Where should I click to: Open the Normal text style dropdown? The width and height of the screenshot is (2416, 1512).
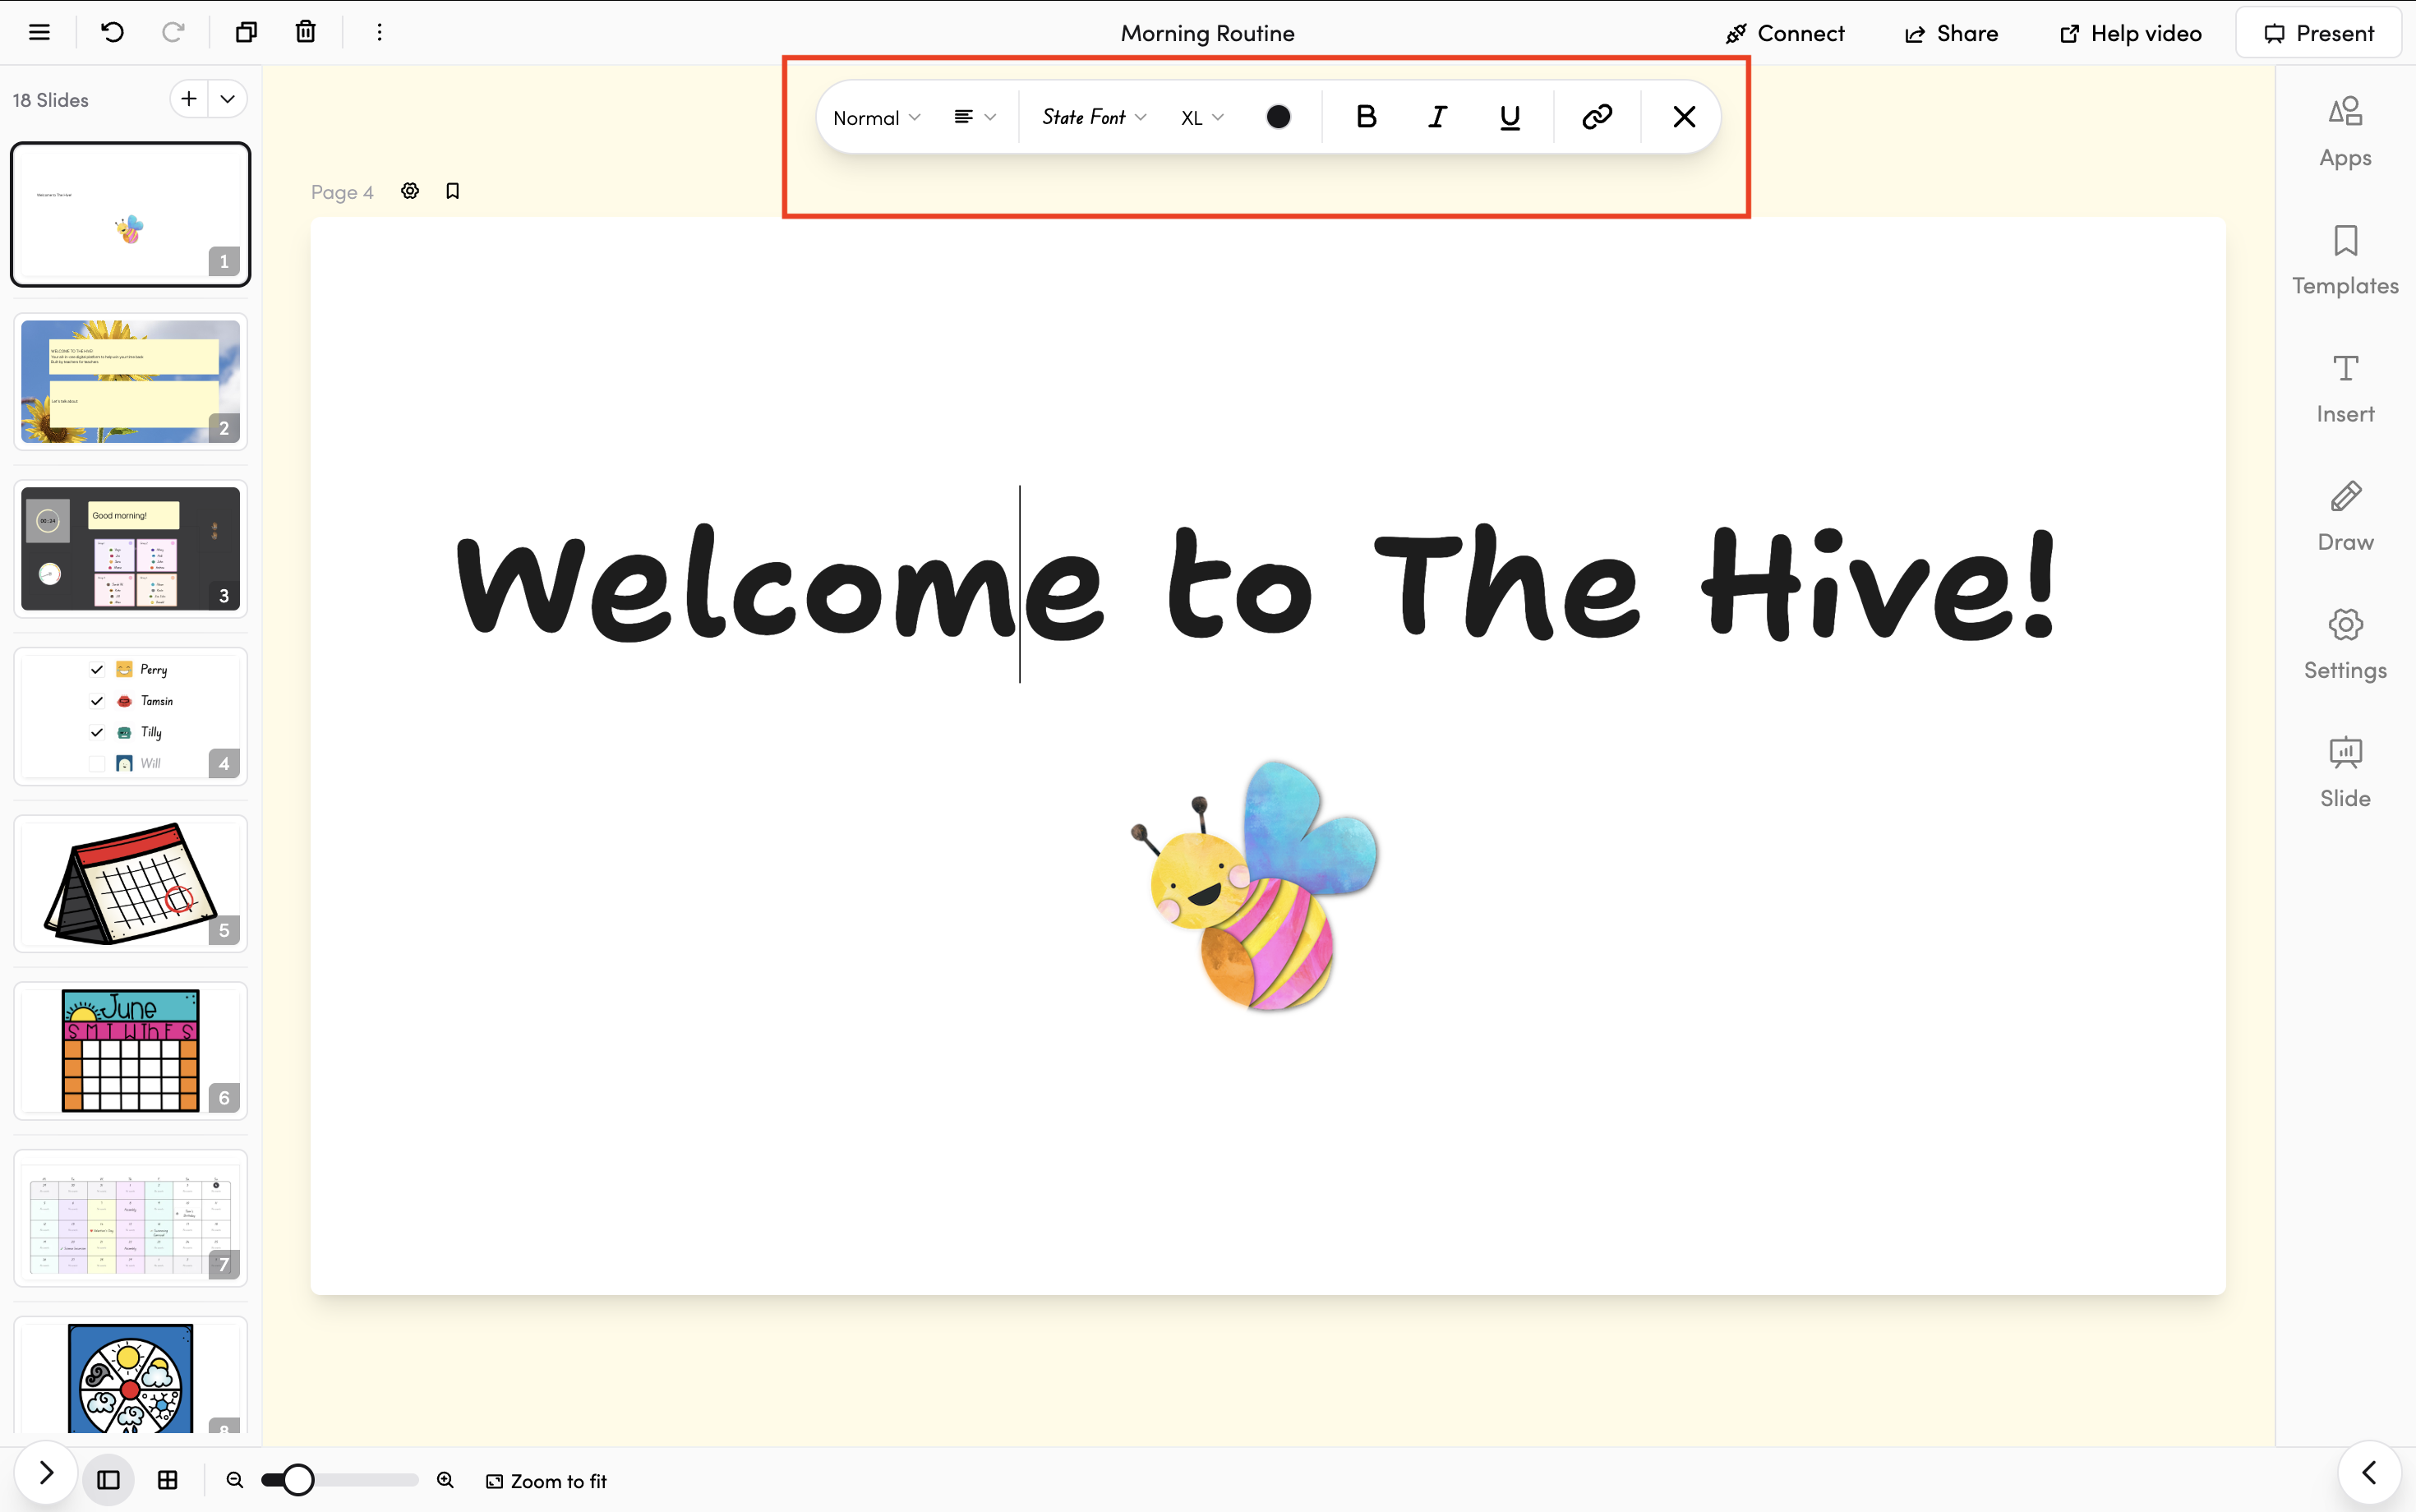click(x=876, y=118)
